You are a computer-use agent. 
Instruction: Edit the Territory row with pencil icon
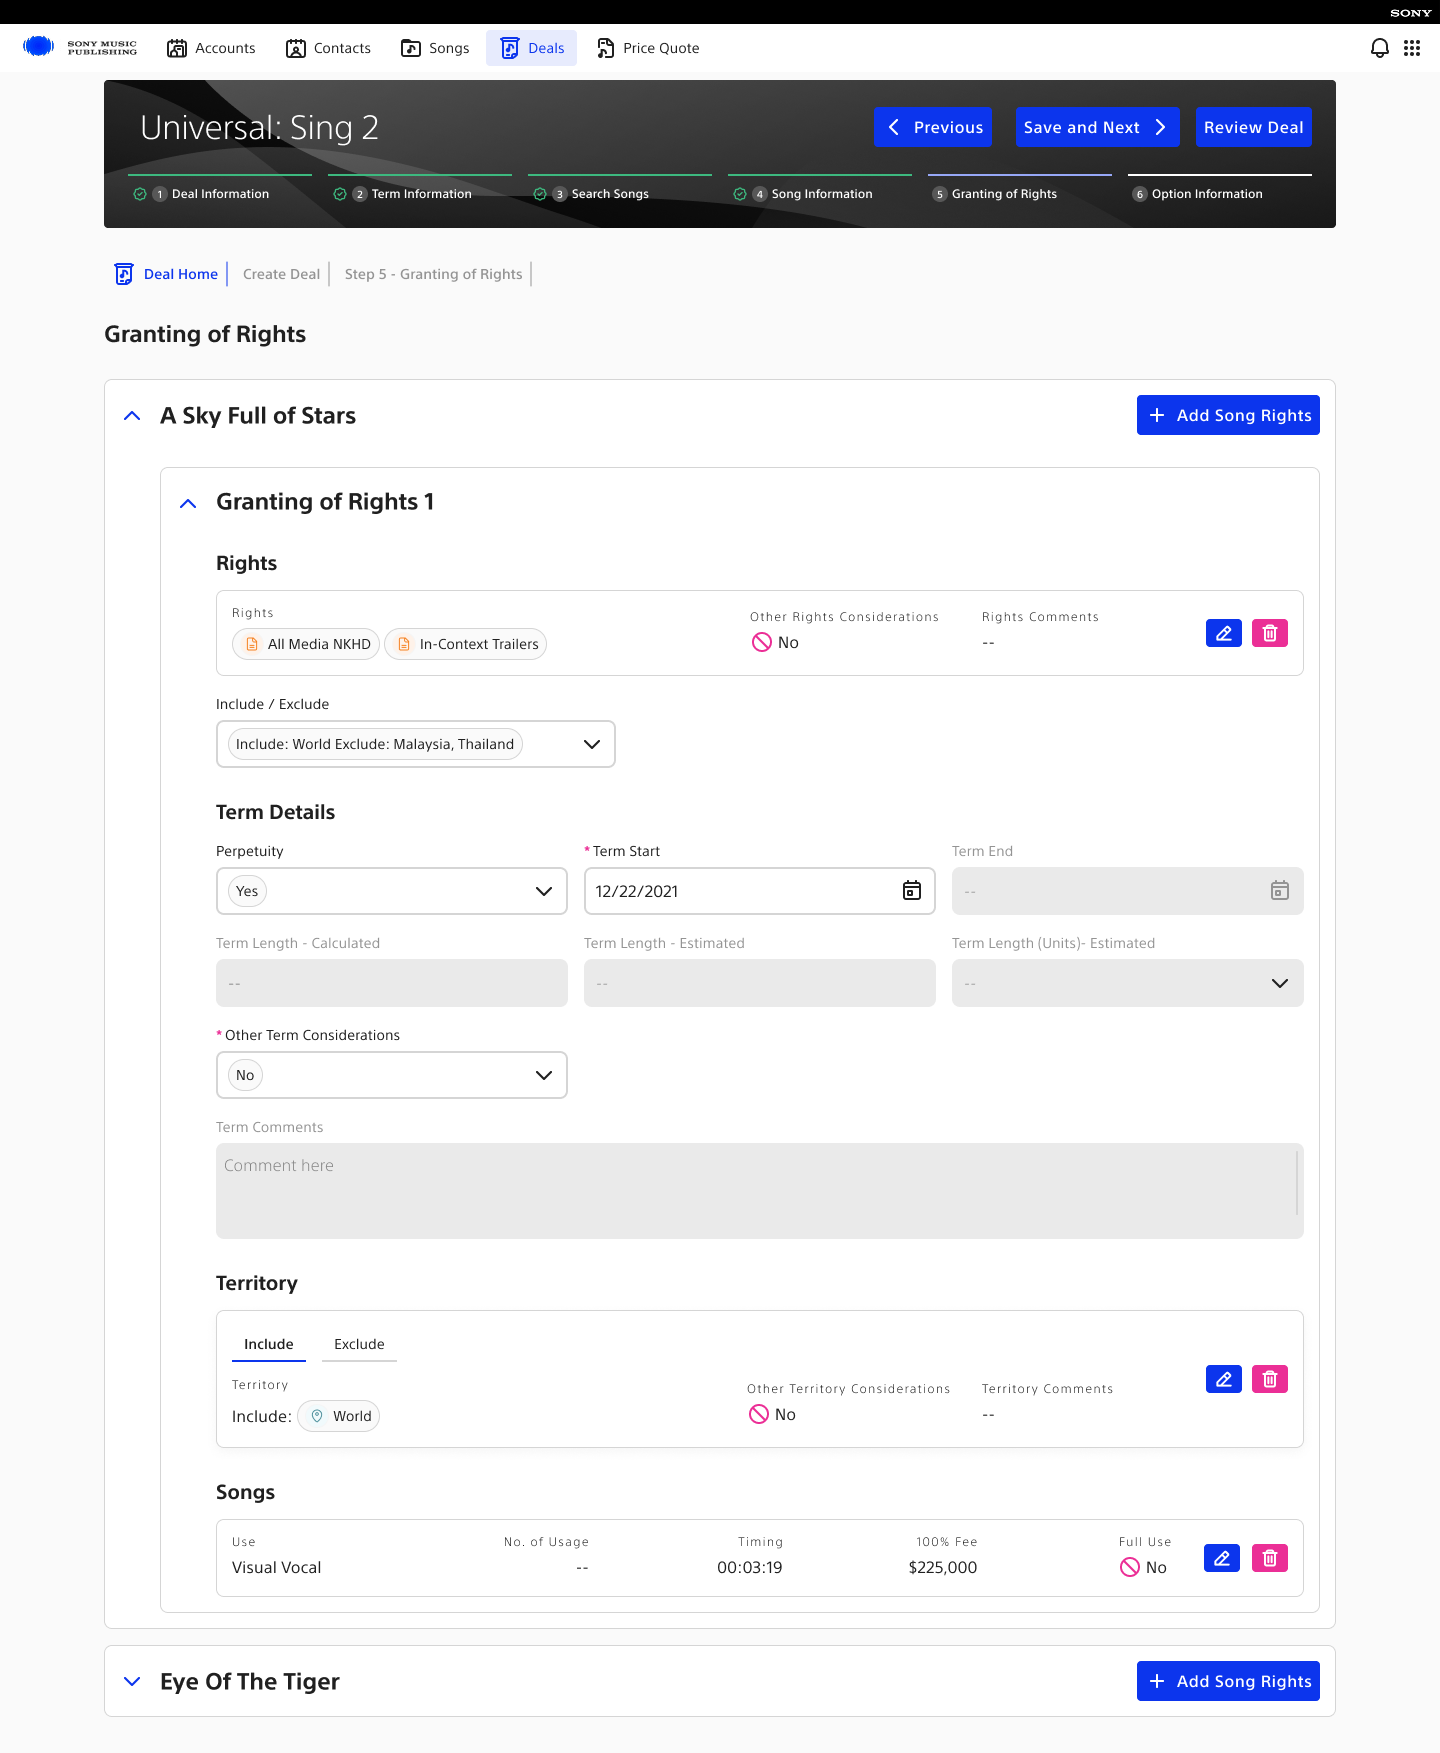tap(1224, 1379)
